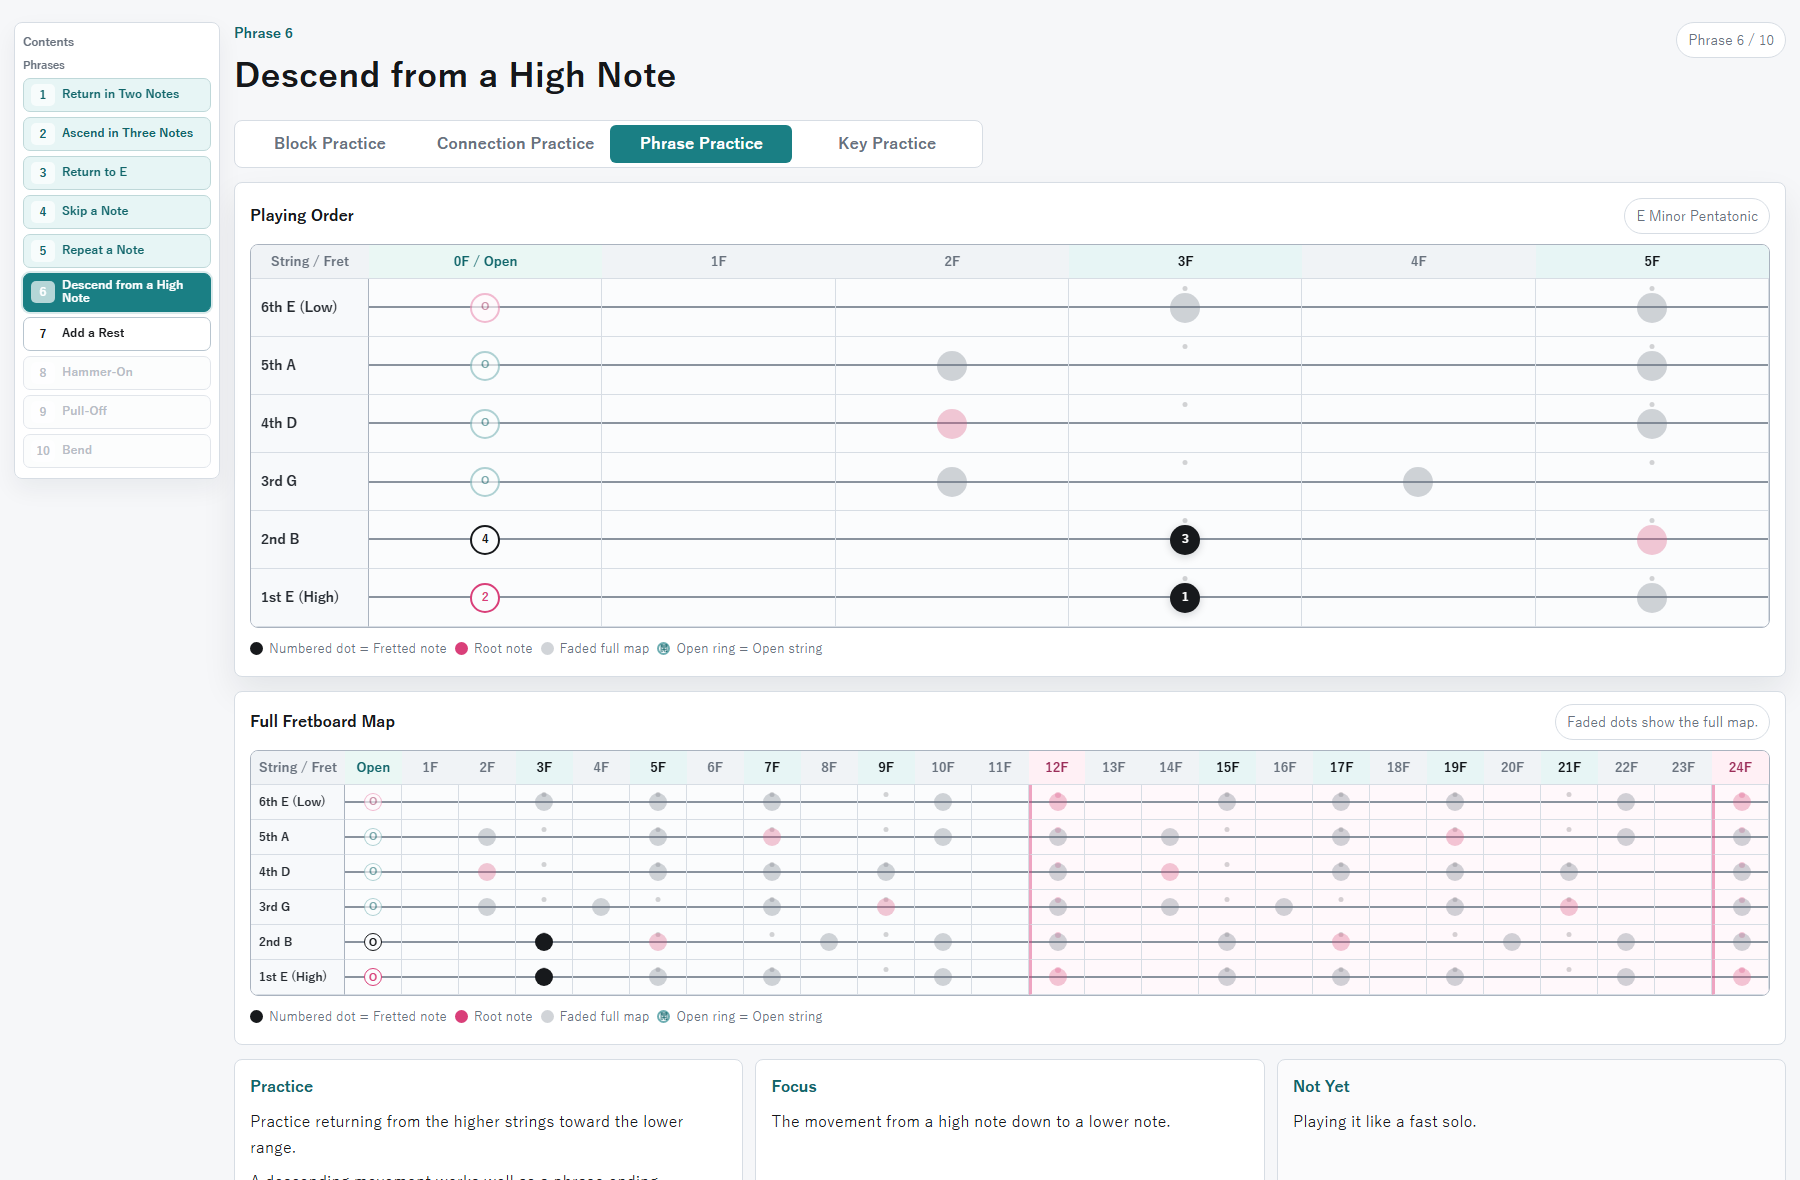The image size is (1800, 1180).
Task: Open phrase 1 Return in Two Notes
Action: pyautogui.click(x=117, y=95)
